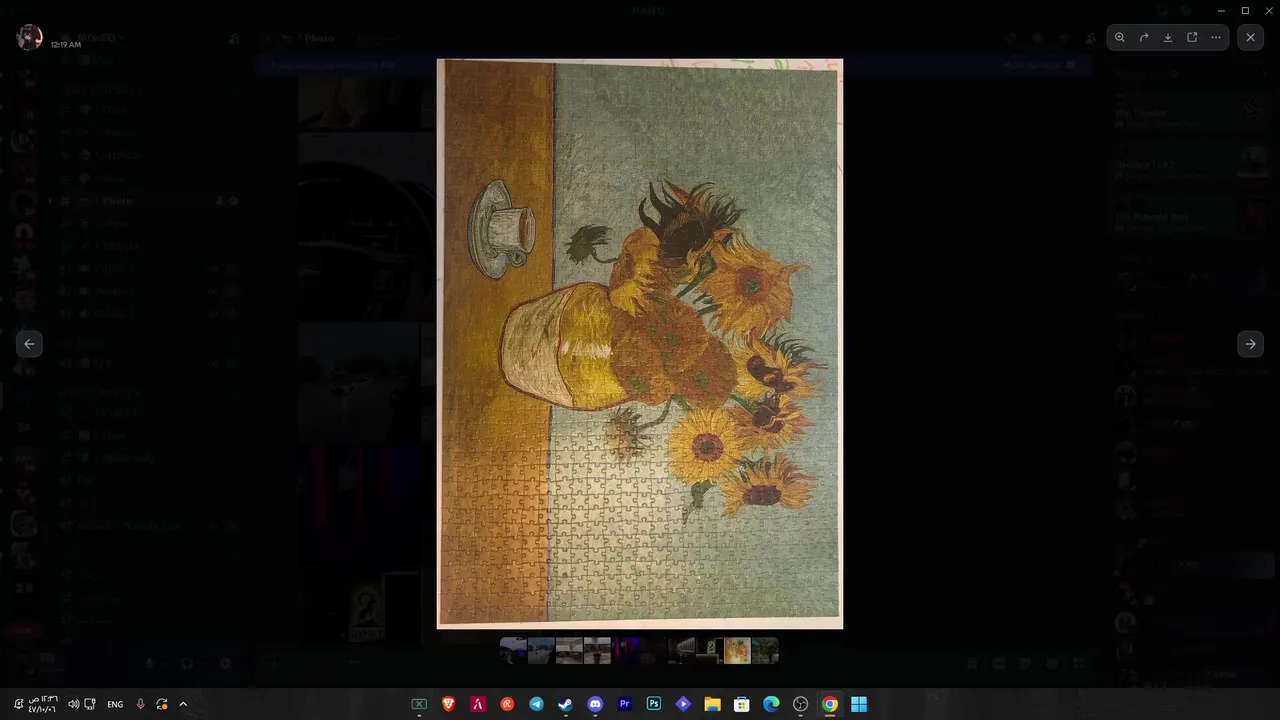This screenshot has width=1280, height=720.
Task: Click the microphone tray icon
Action: (140, 704)
